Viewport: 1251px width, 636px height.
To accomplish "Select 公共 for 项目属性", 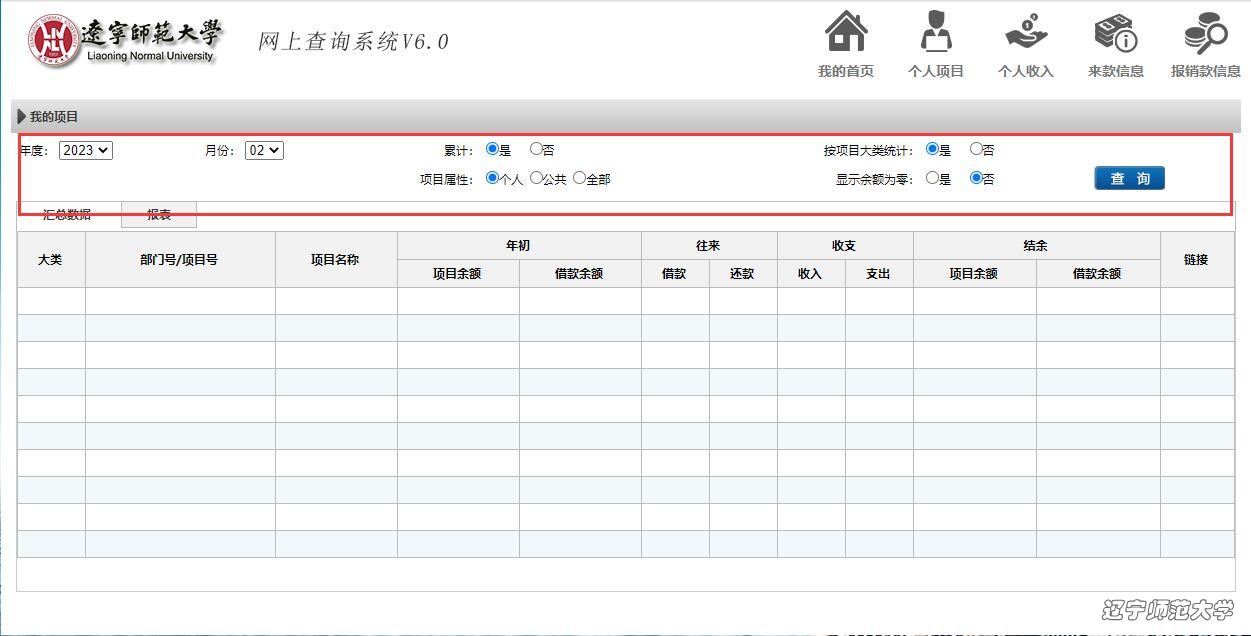I will 536,178.
